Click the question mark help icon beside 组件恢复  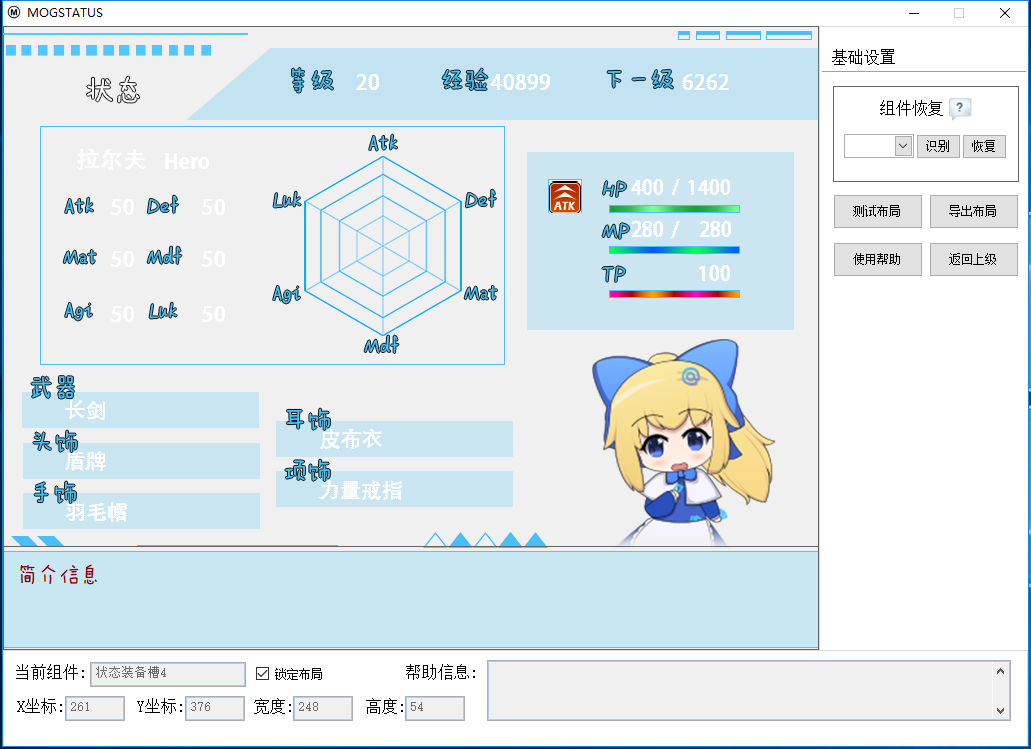960,108
